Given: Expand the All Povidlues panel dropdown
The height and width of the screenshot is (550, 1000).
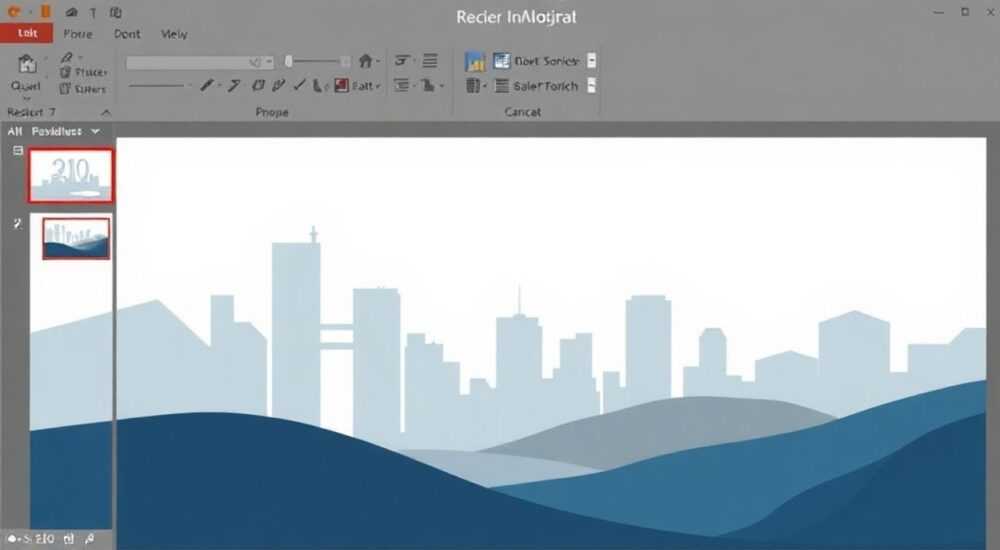Looking at the screenshot, I should click(95, 131).
